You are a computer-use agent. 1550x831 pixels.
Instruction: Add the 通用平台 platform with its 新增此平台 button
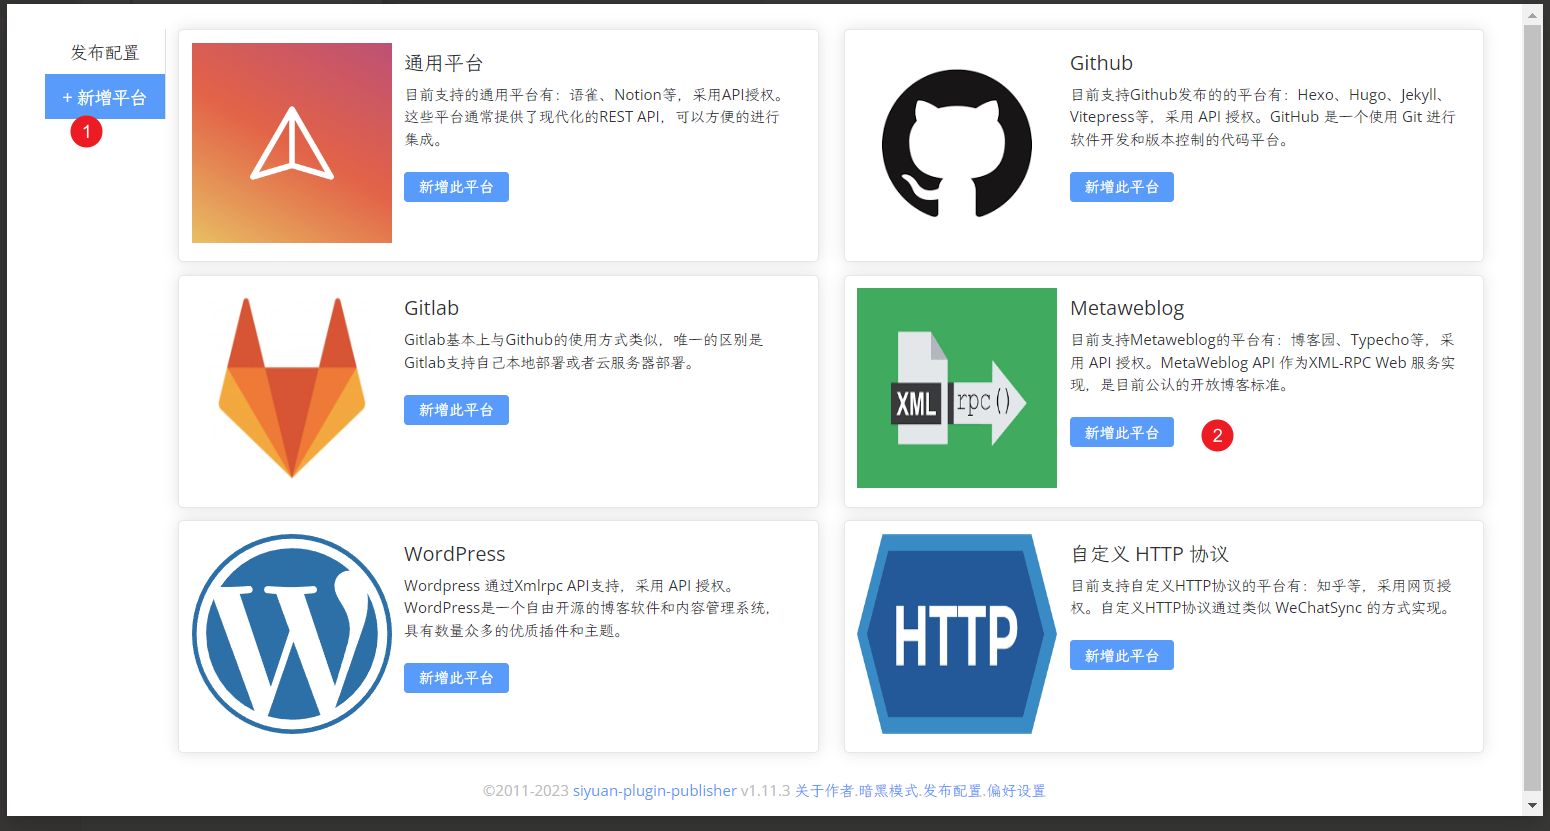tap(456, 187)
